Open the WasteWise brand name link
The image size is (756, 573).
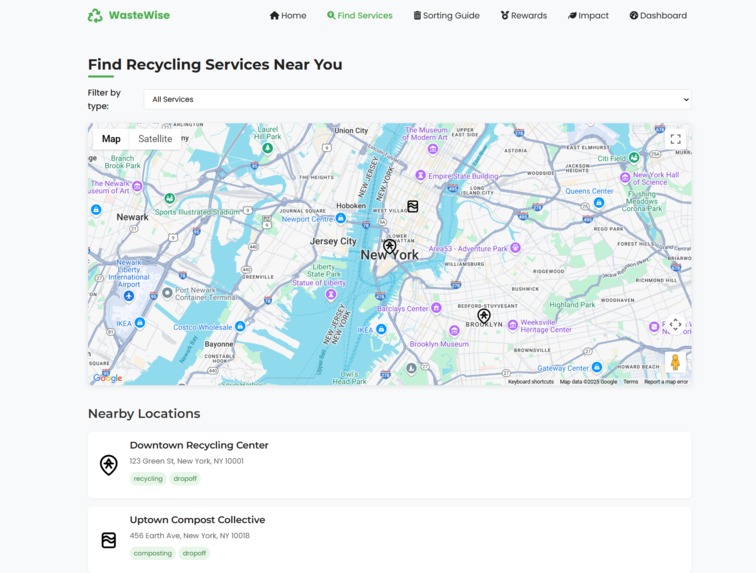pos(139,15)
